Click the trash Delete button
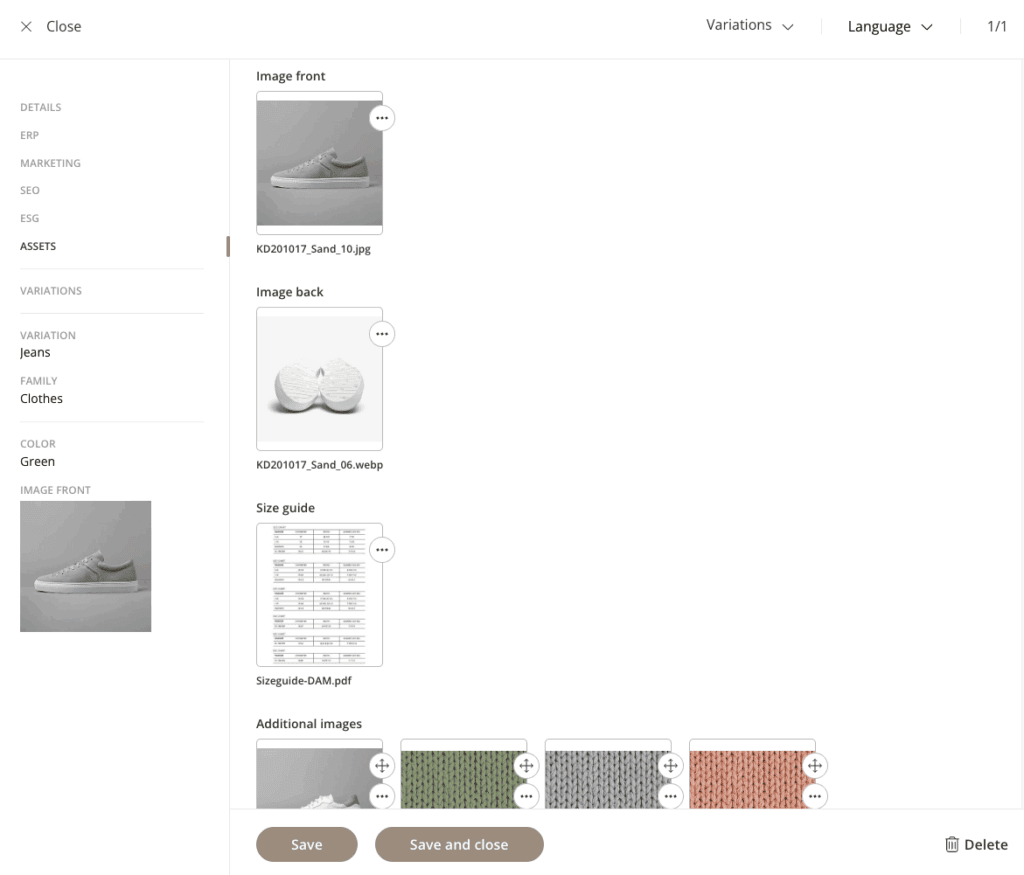The height and width of the screenshot is (875, 1024). pos(976,845)
